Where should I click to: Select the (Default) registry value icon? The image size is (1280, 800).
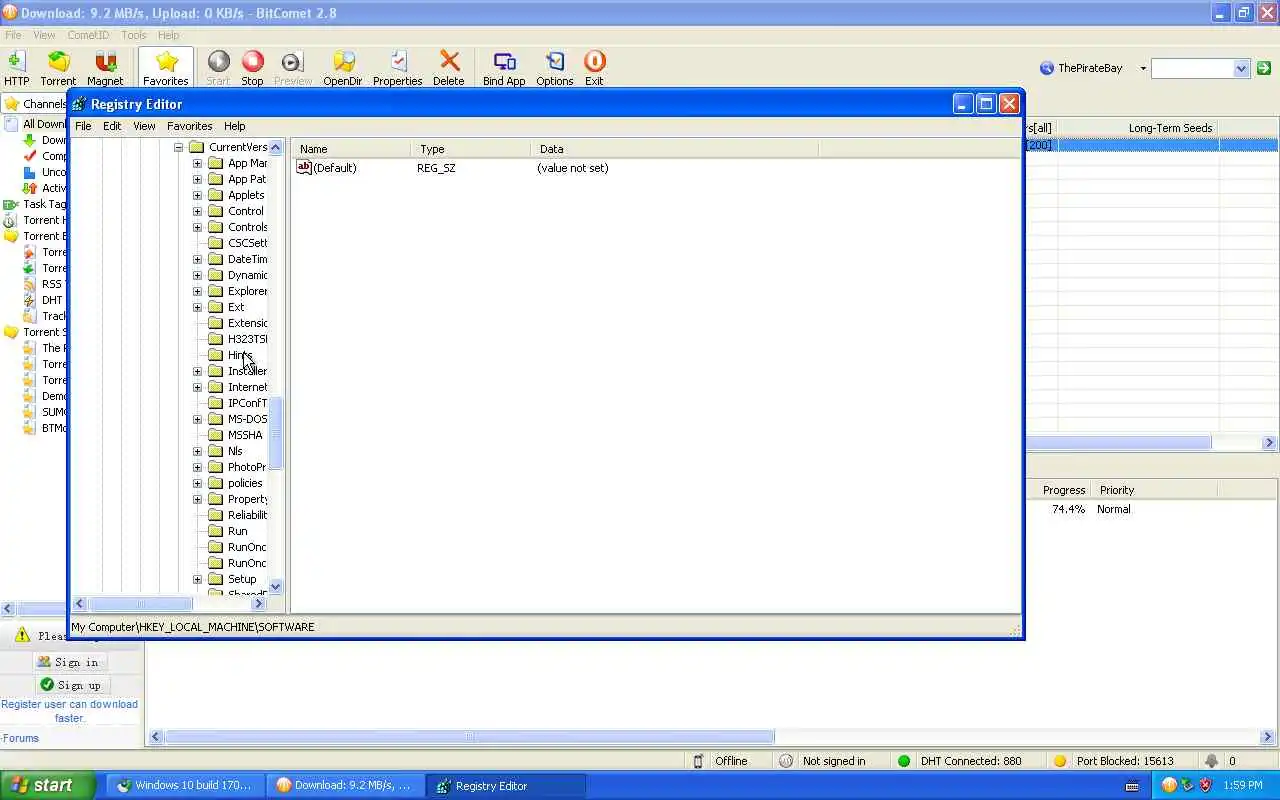(x=304, y=168)
